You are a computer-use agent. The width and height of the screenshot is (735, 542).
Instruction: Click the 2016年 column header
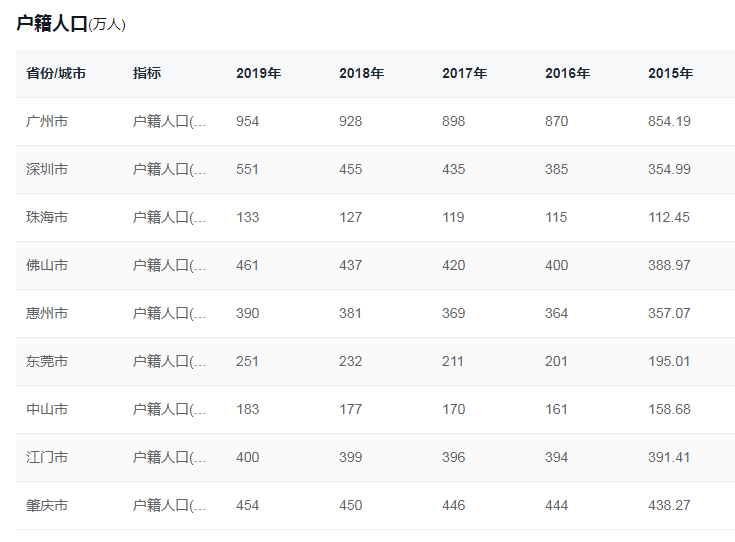coord(567,73)
